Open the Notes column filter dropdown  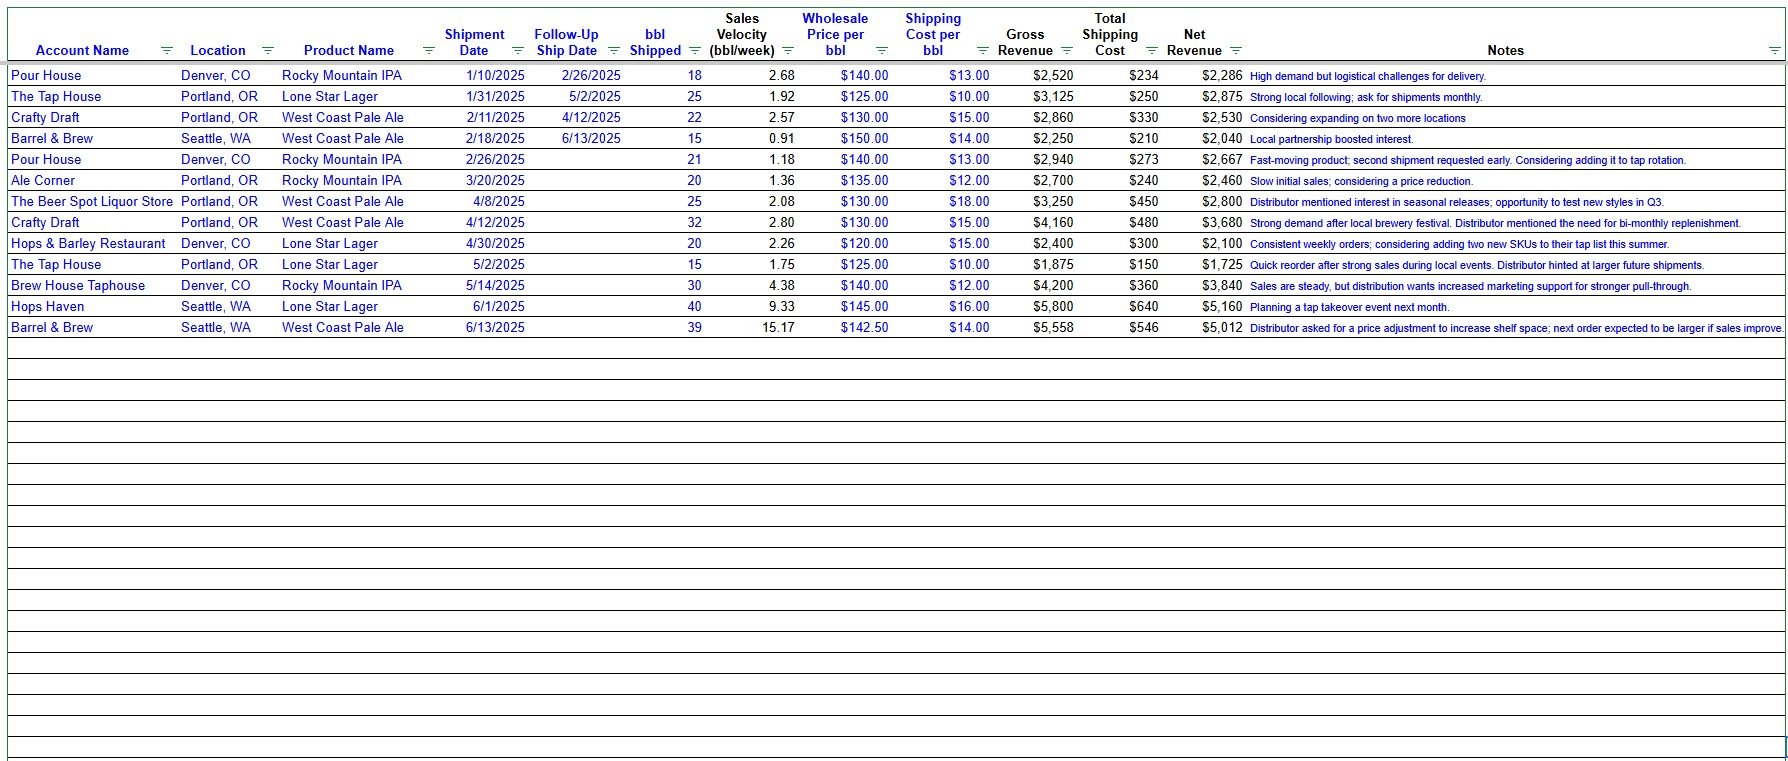pos(1775,51)
